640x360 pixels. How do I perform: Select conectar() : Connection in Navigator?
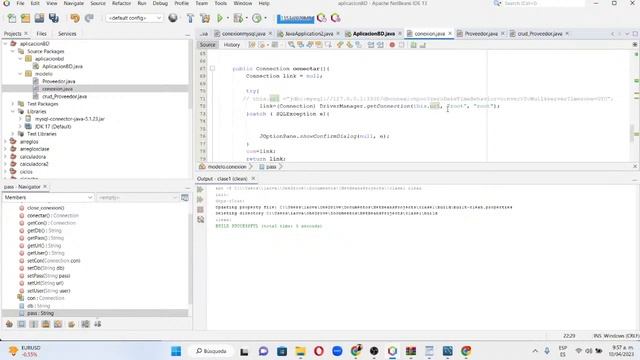[x=53, y=216]
